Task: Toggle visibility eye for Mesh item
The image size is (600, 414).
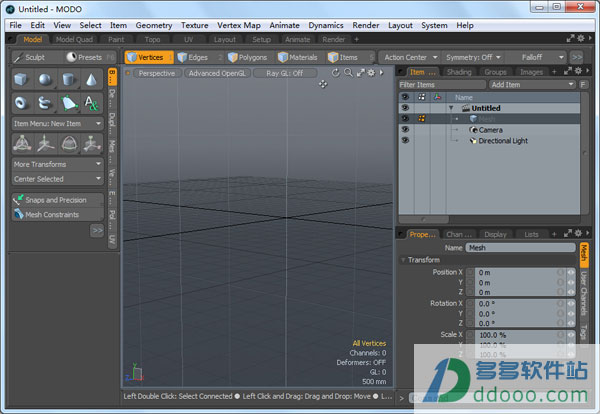Action: click(405, 119)
